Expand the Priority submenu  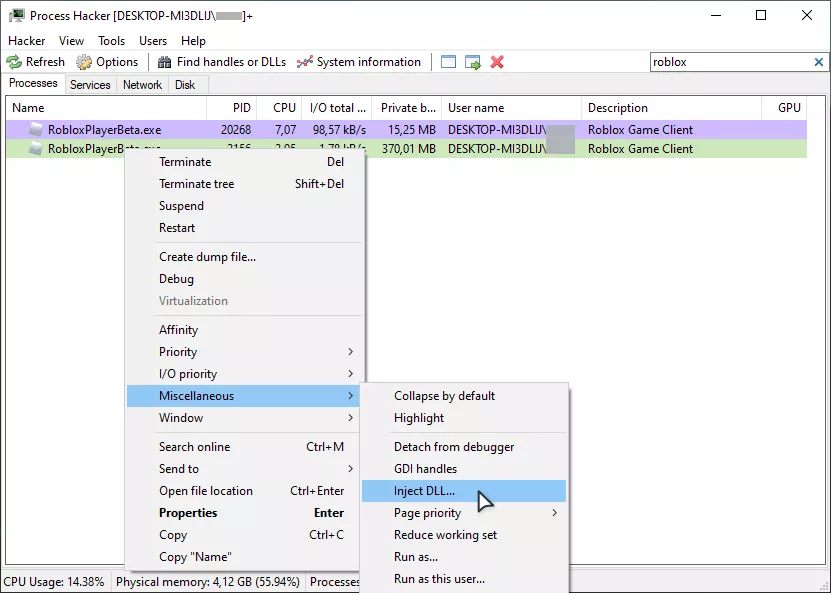click(246, 352)
